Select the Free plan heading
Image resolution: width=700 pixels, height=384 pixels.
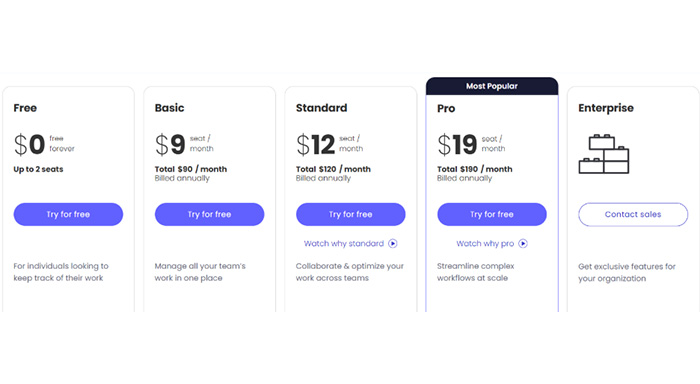[25, 108]
